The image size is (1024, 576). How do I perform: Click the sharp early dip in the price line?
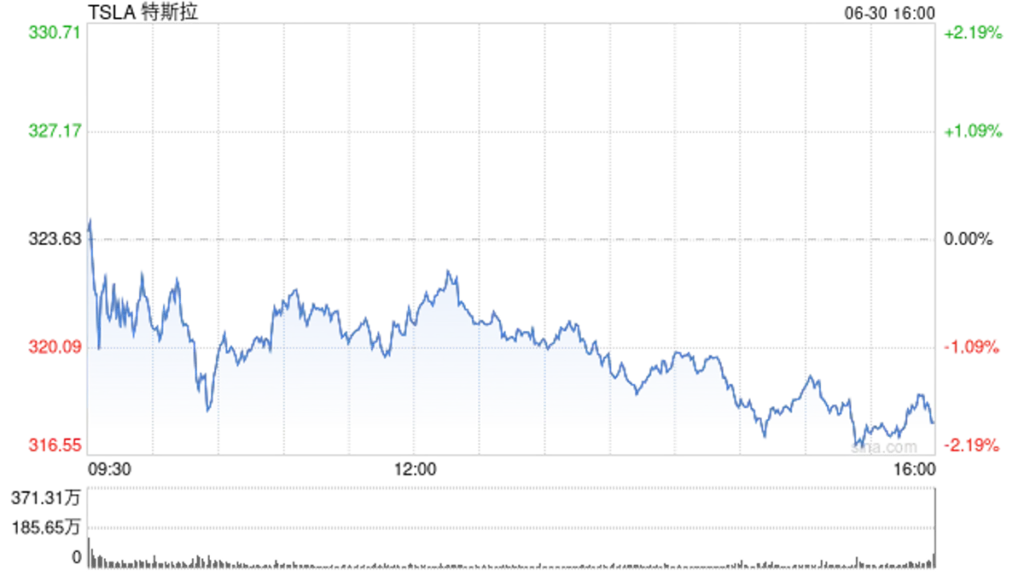click(x=207, y=410)
